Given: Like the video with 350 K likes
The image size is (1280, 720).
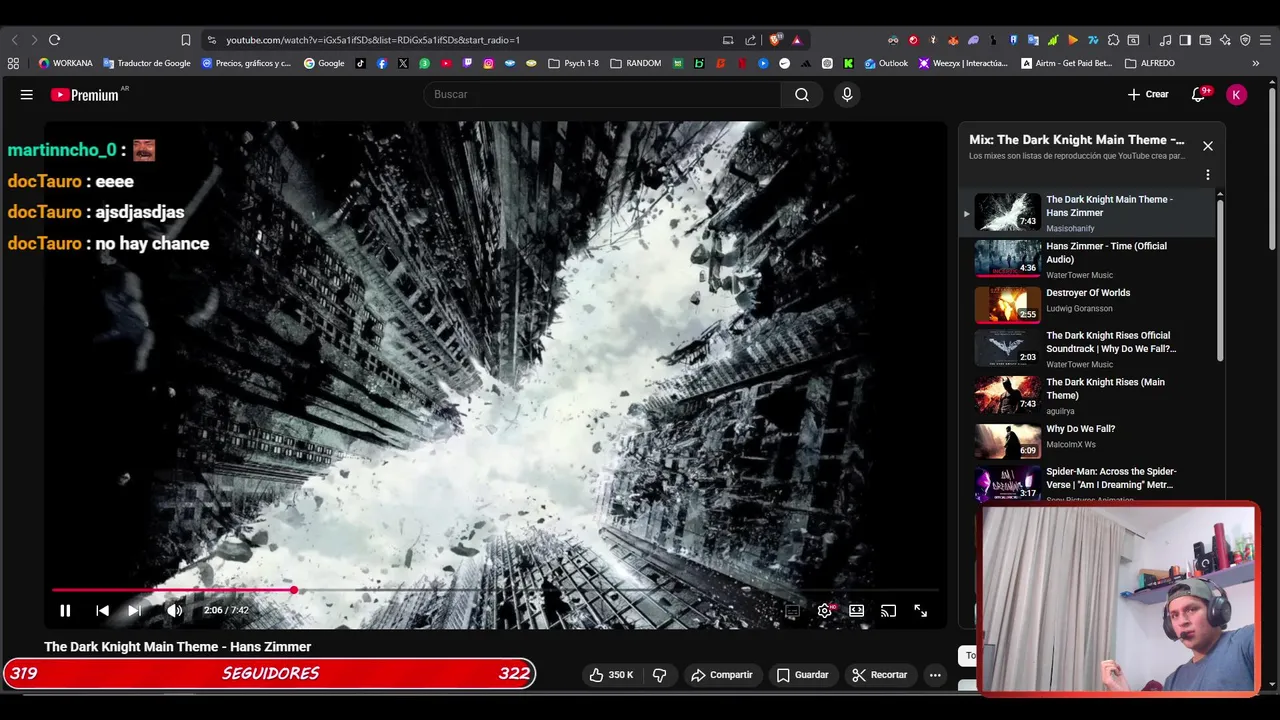Looking at the screenshot, I should pyautogui.click(x=611, y=675).
